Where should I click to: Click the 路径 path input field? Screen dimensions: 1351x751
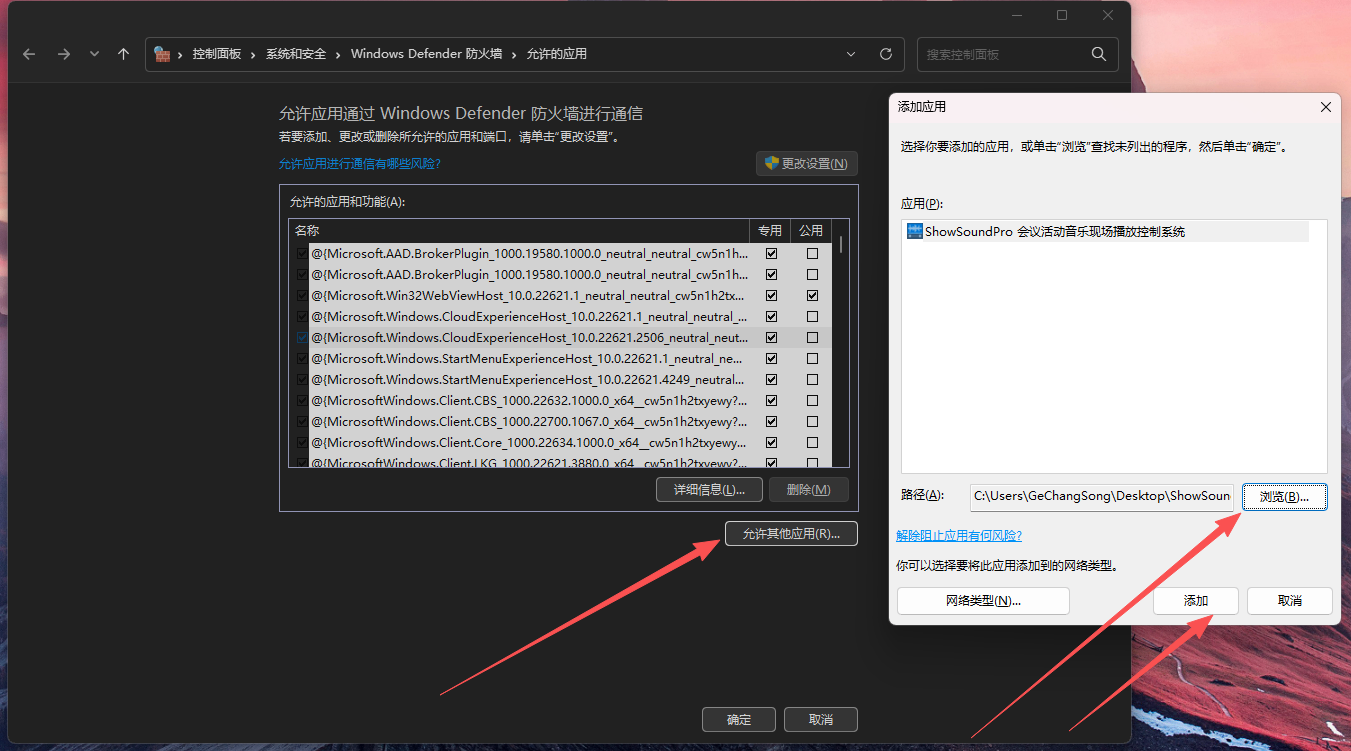[x=1102, y=497]
